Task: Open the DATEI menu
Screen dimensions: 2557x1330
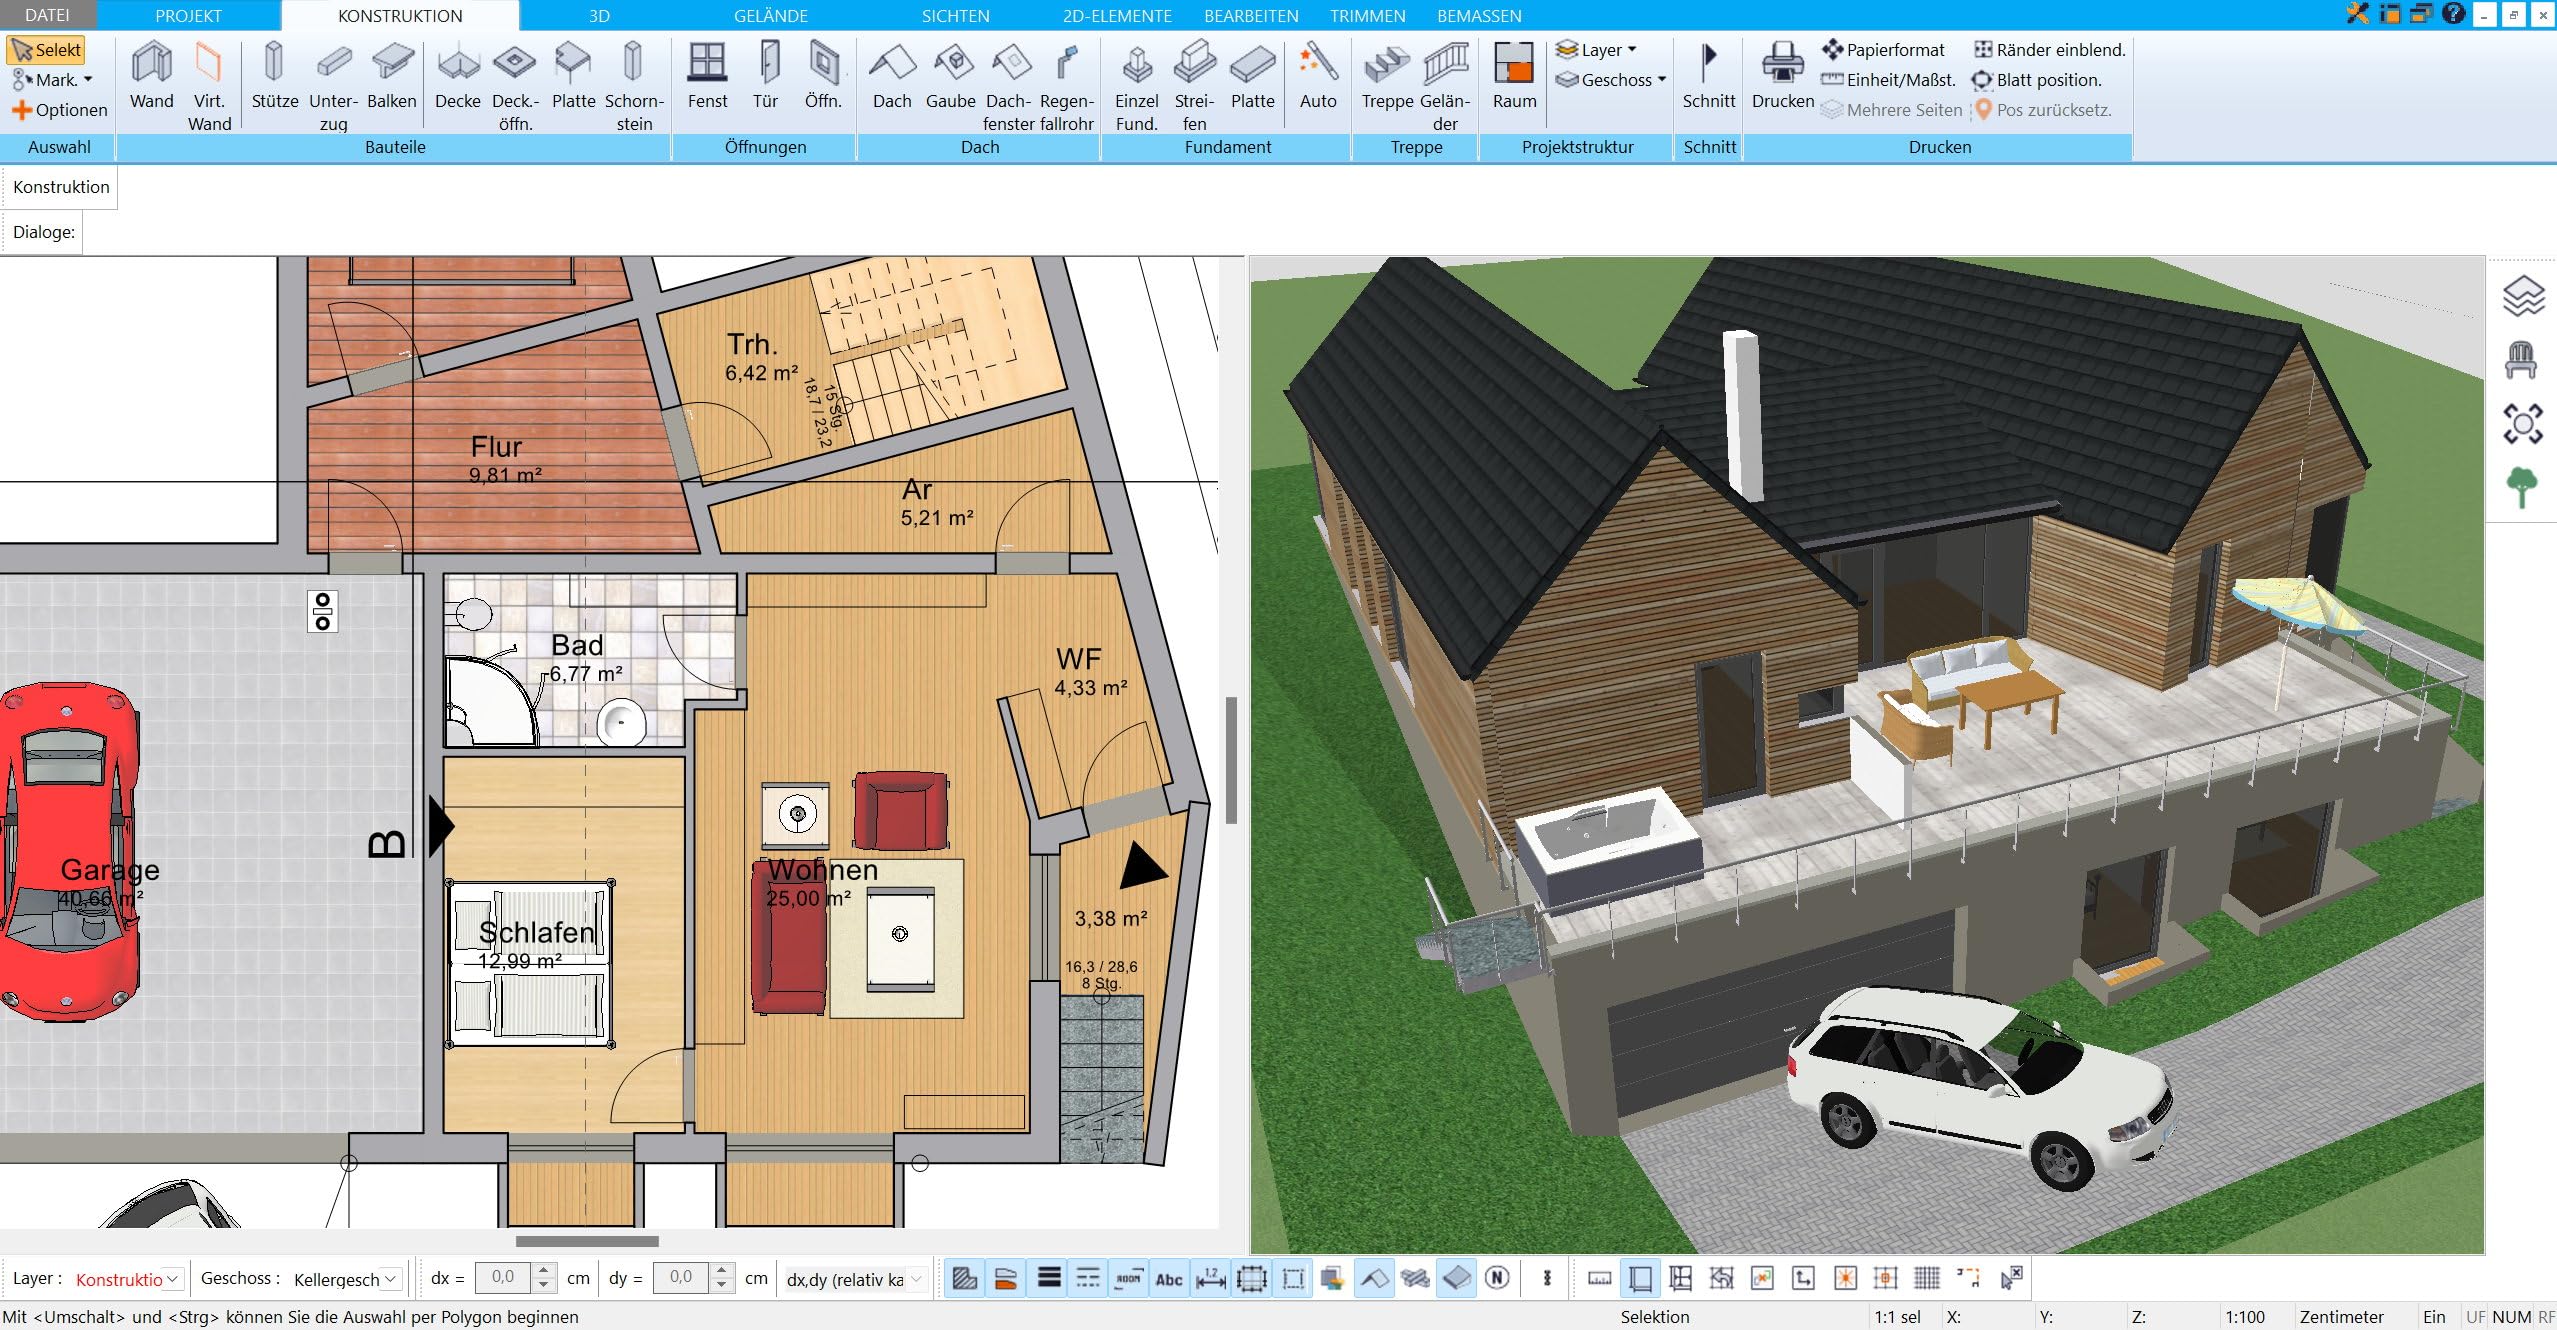Action: tap(47, 15)
